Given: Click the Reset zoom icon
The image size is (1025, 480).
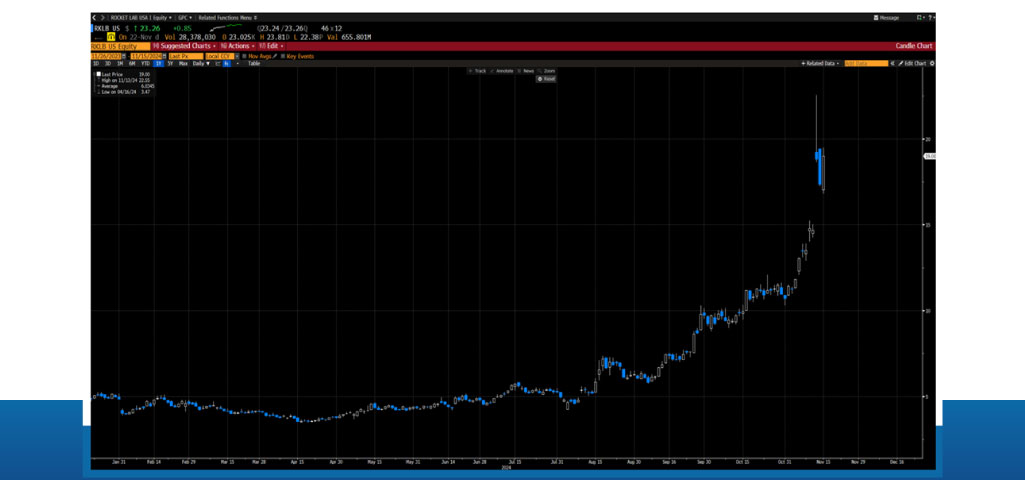Looking at the screenshot, I should pos(540,79).
